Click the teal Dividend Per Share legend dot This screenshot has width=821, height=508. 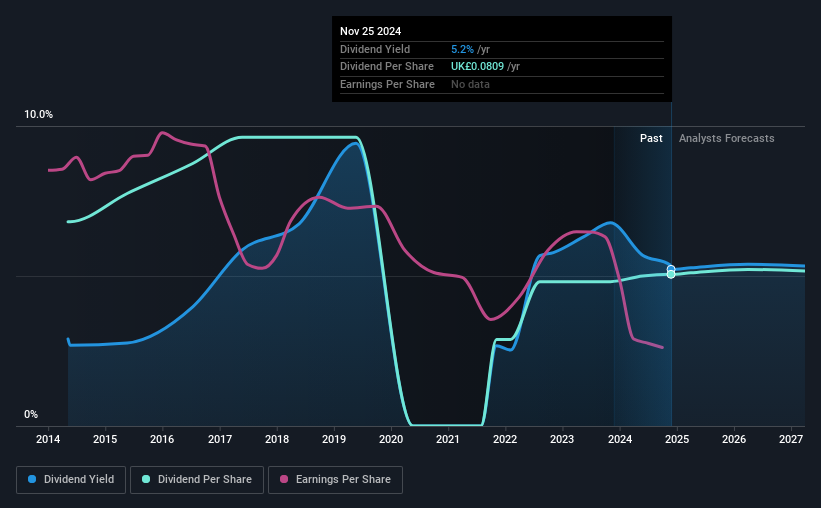tap(146, 479)
